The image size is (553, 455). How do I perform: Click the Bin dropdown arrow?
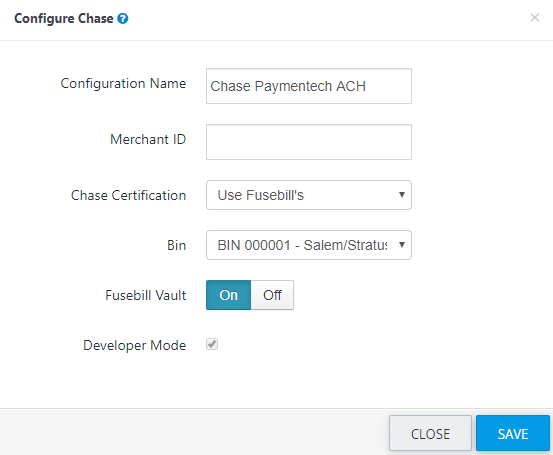(x=401, y=245)
